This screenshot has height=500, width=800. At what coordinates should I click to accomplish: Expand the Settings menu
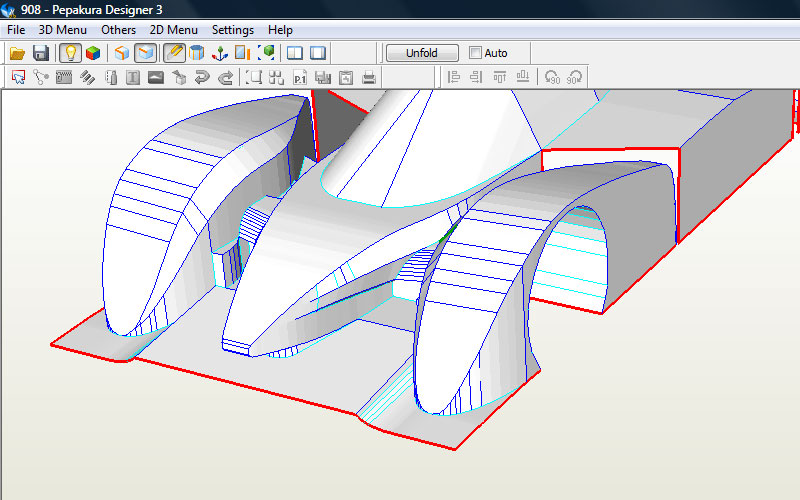[232, 30]
